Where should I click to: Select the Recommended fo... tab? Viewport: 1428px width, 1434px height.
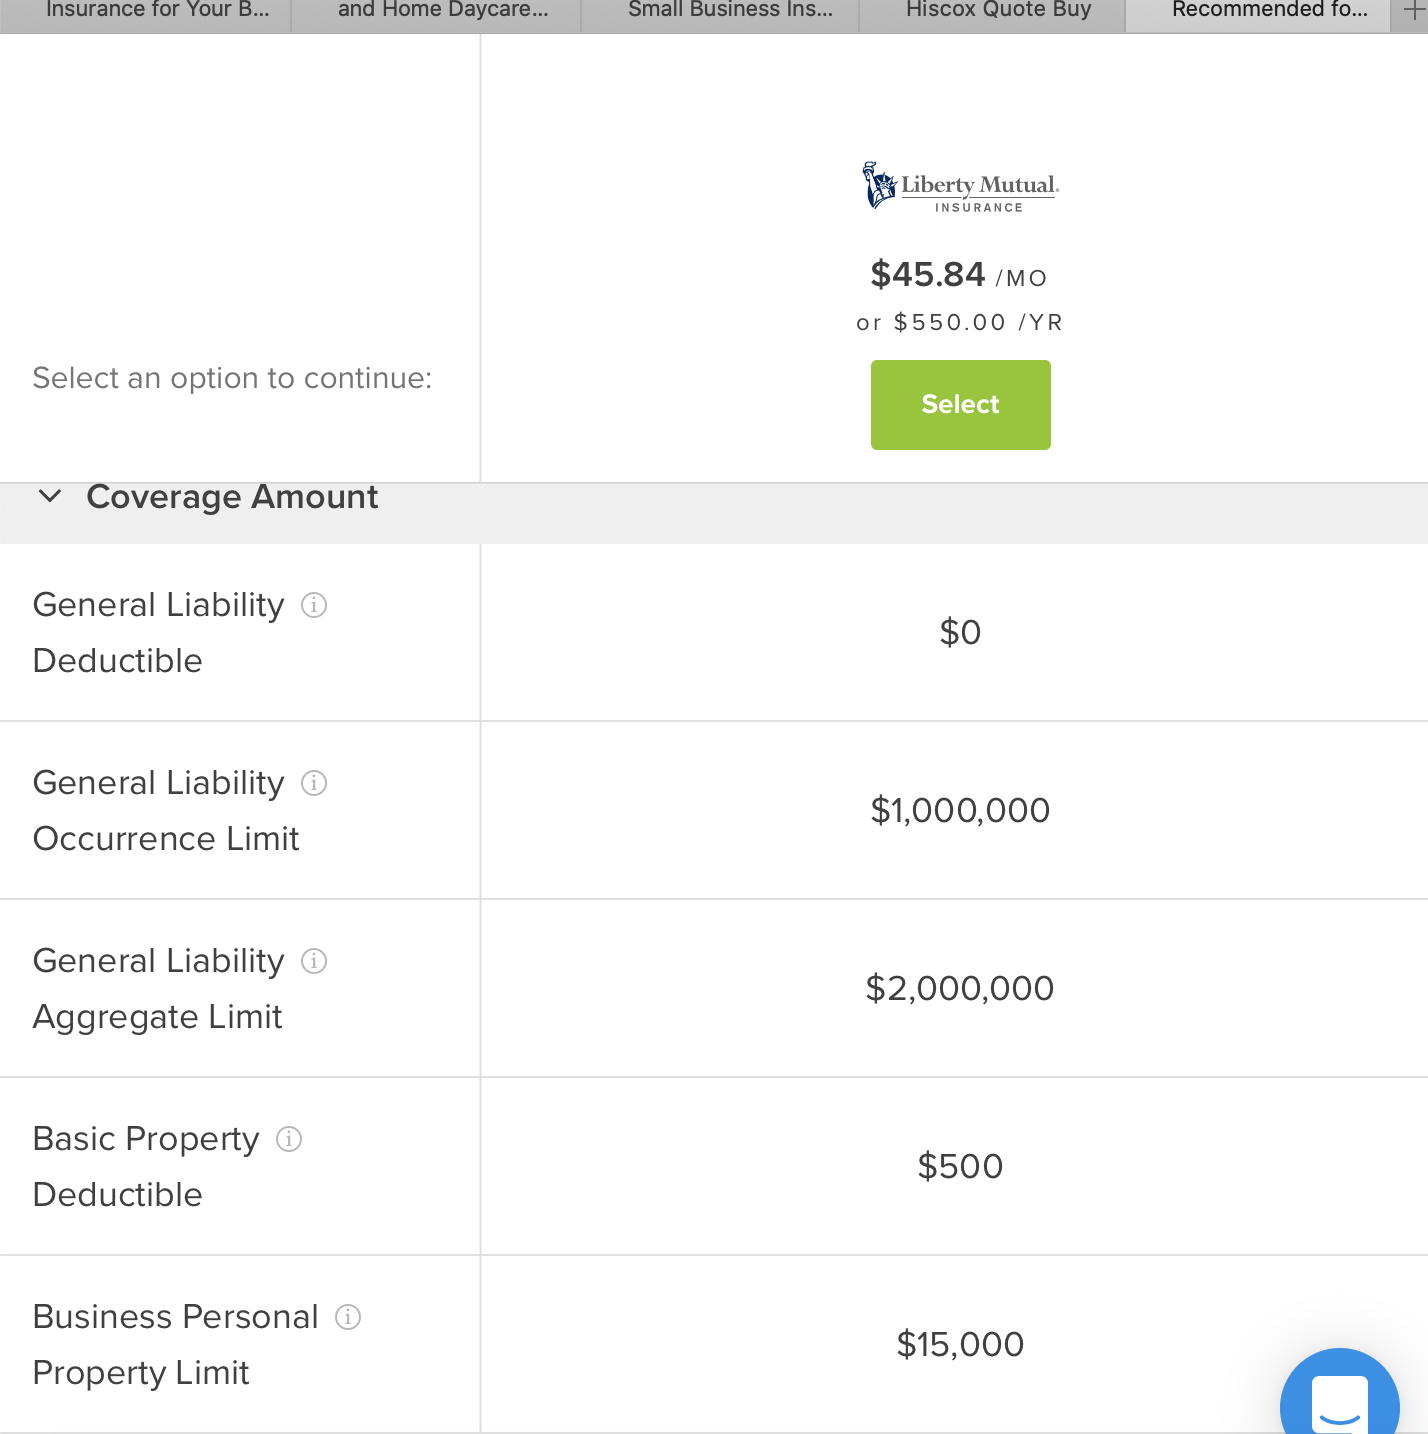click(1269, 10)
